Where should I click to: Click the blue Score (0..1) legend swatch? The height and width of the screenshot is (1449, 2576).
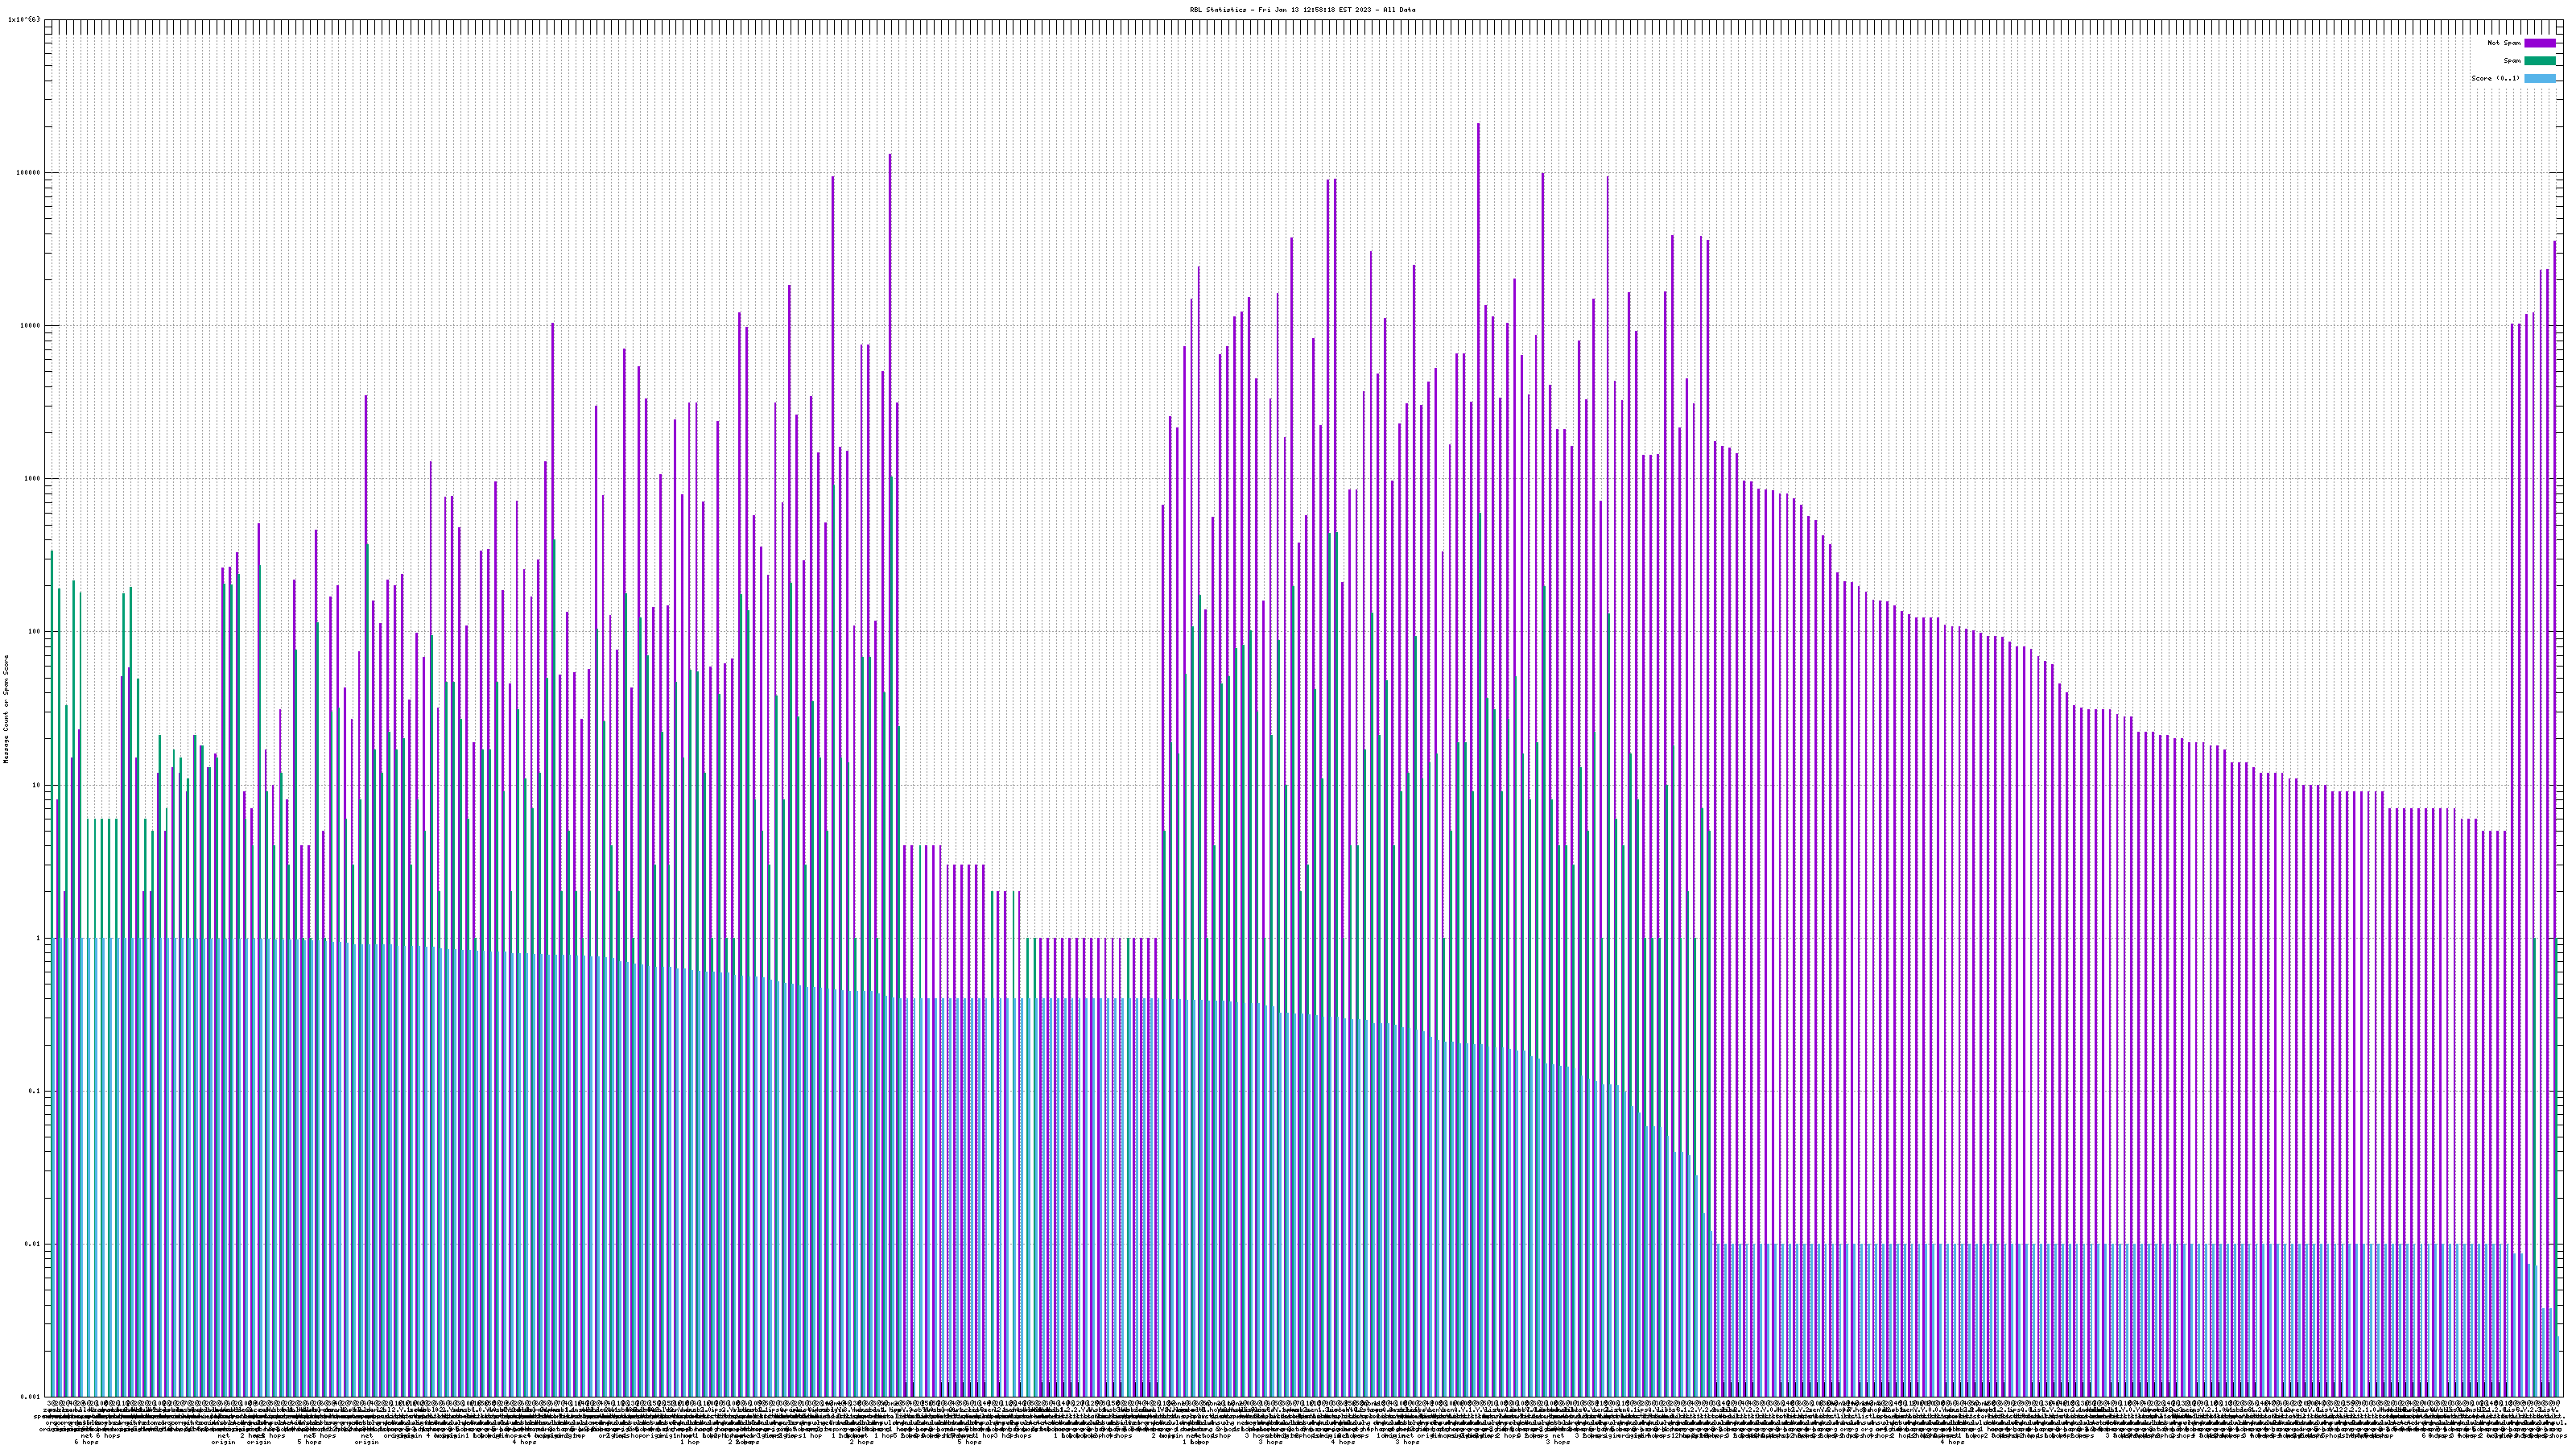click(2539, 78)
